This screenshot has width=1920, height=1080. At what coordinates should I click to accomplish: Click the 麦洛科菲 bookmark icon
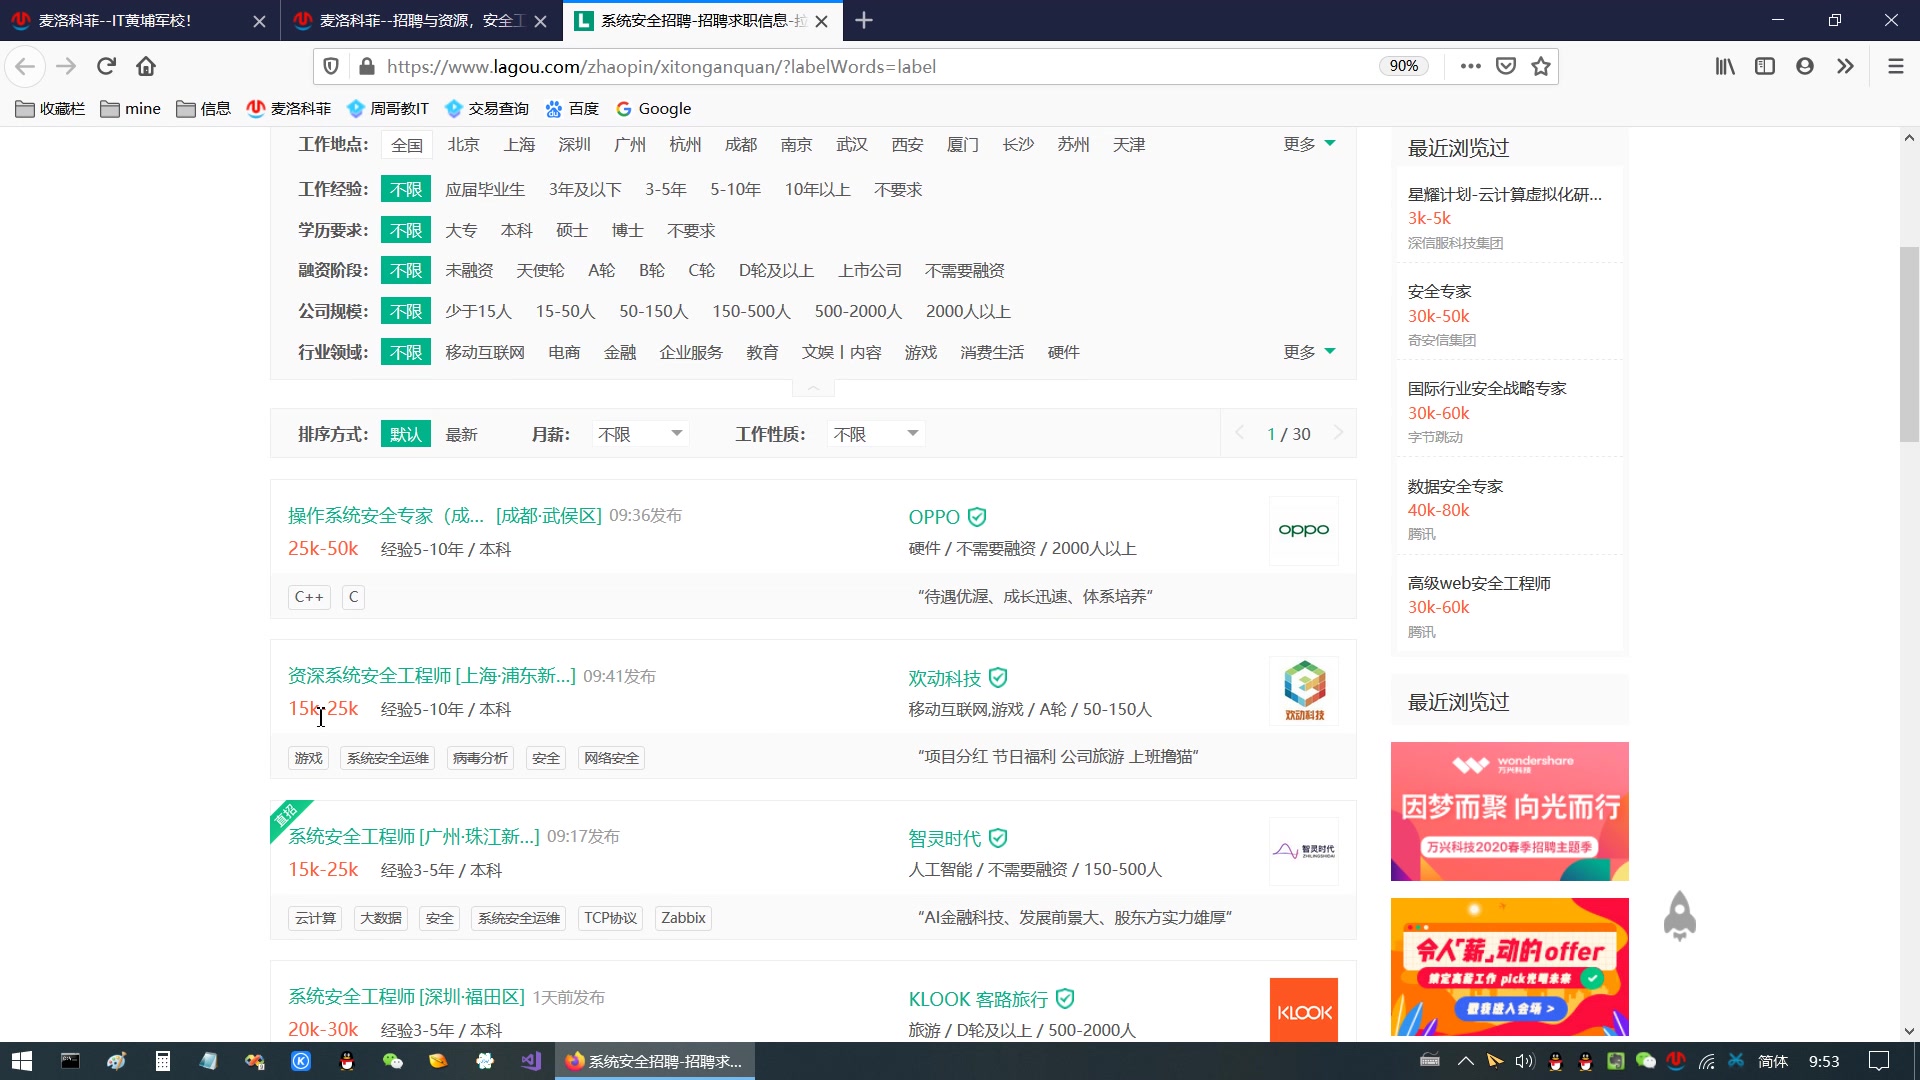[257, 108]
